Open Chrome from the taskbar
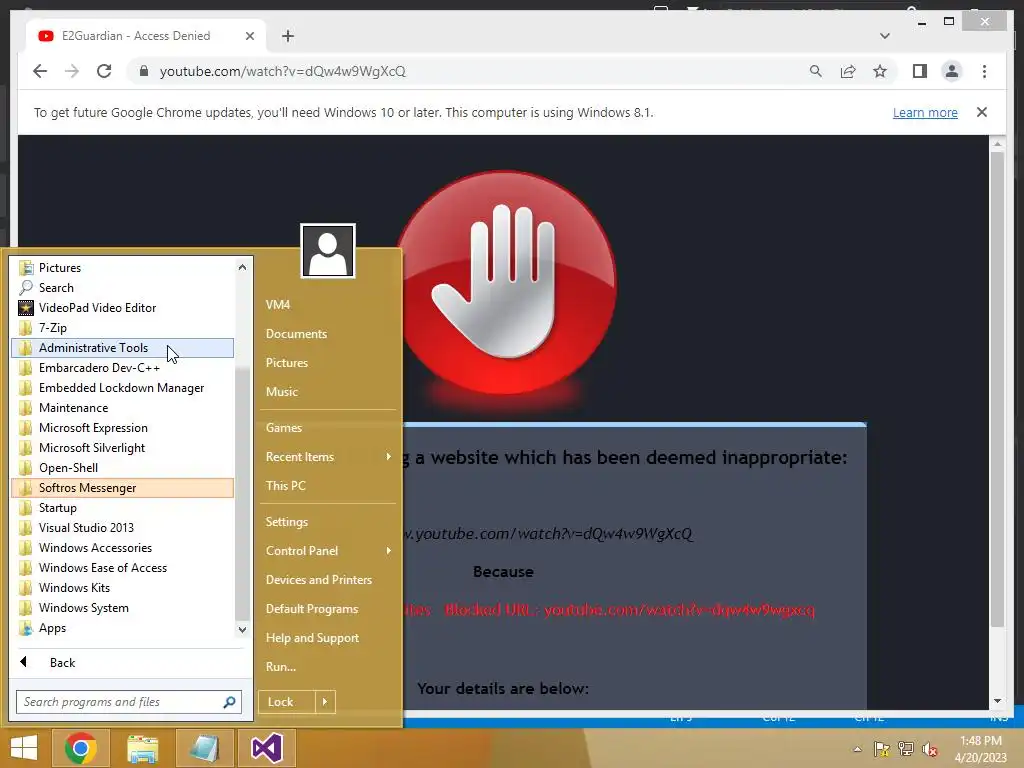Viewport: 1024px width, 768px height. pos(81,748)
